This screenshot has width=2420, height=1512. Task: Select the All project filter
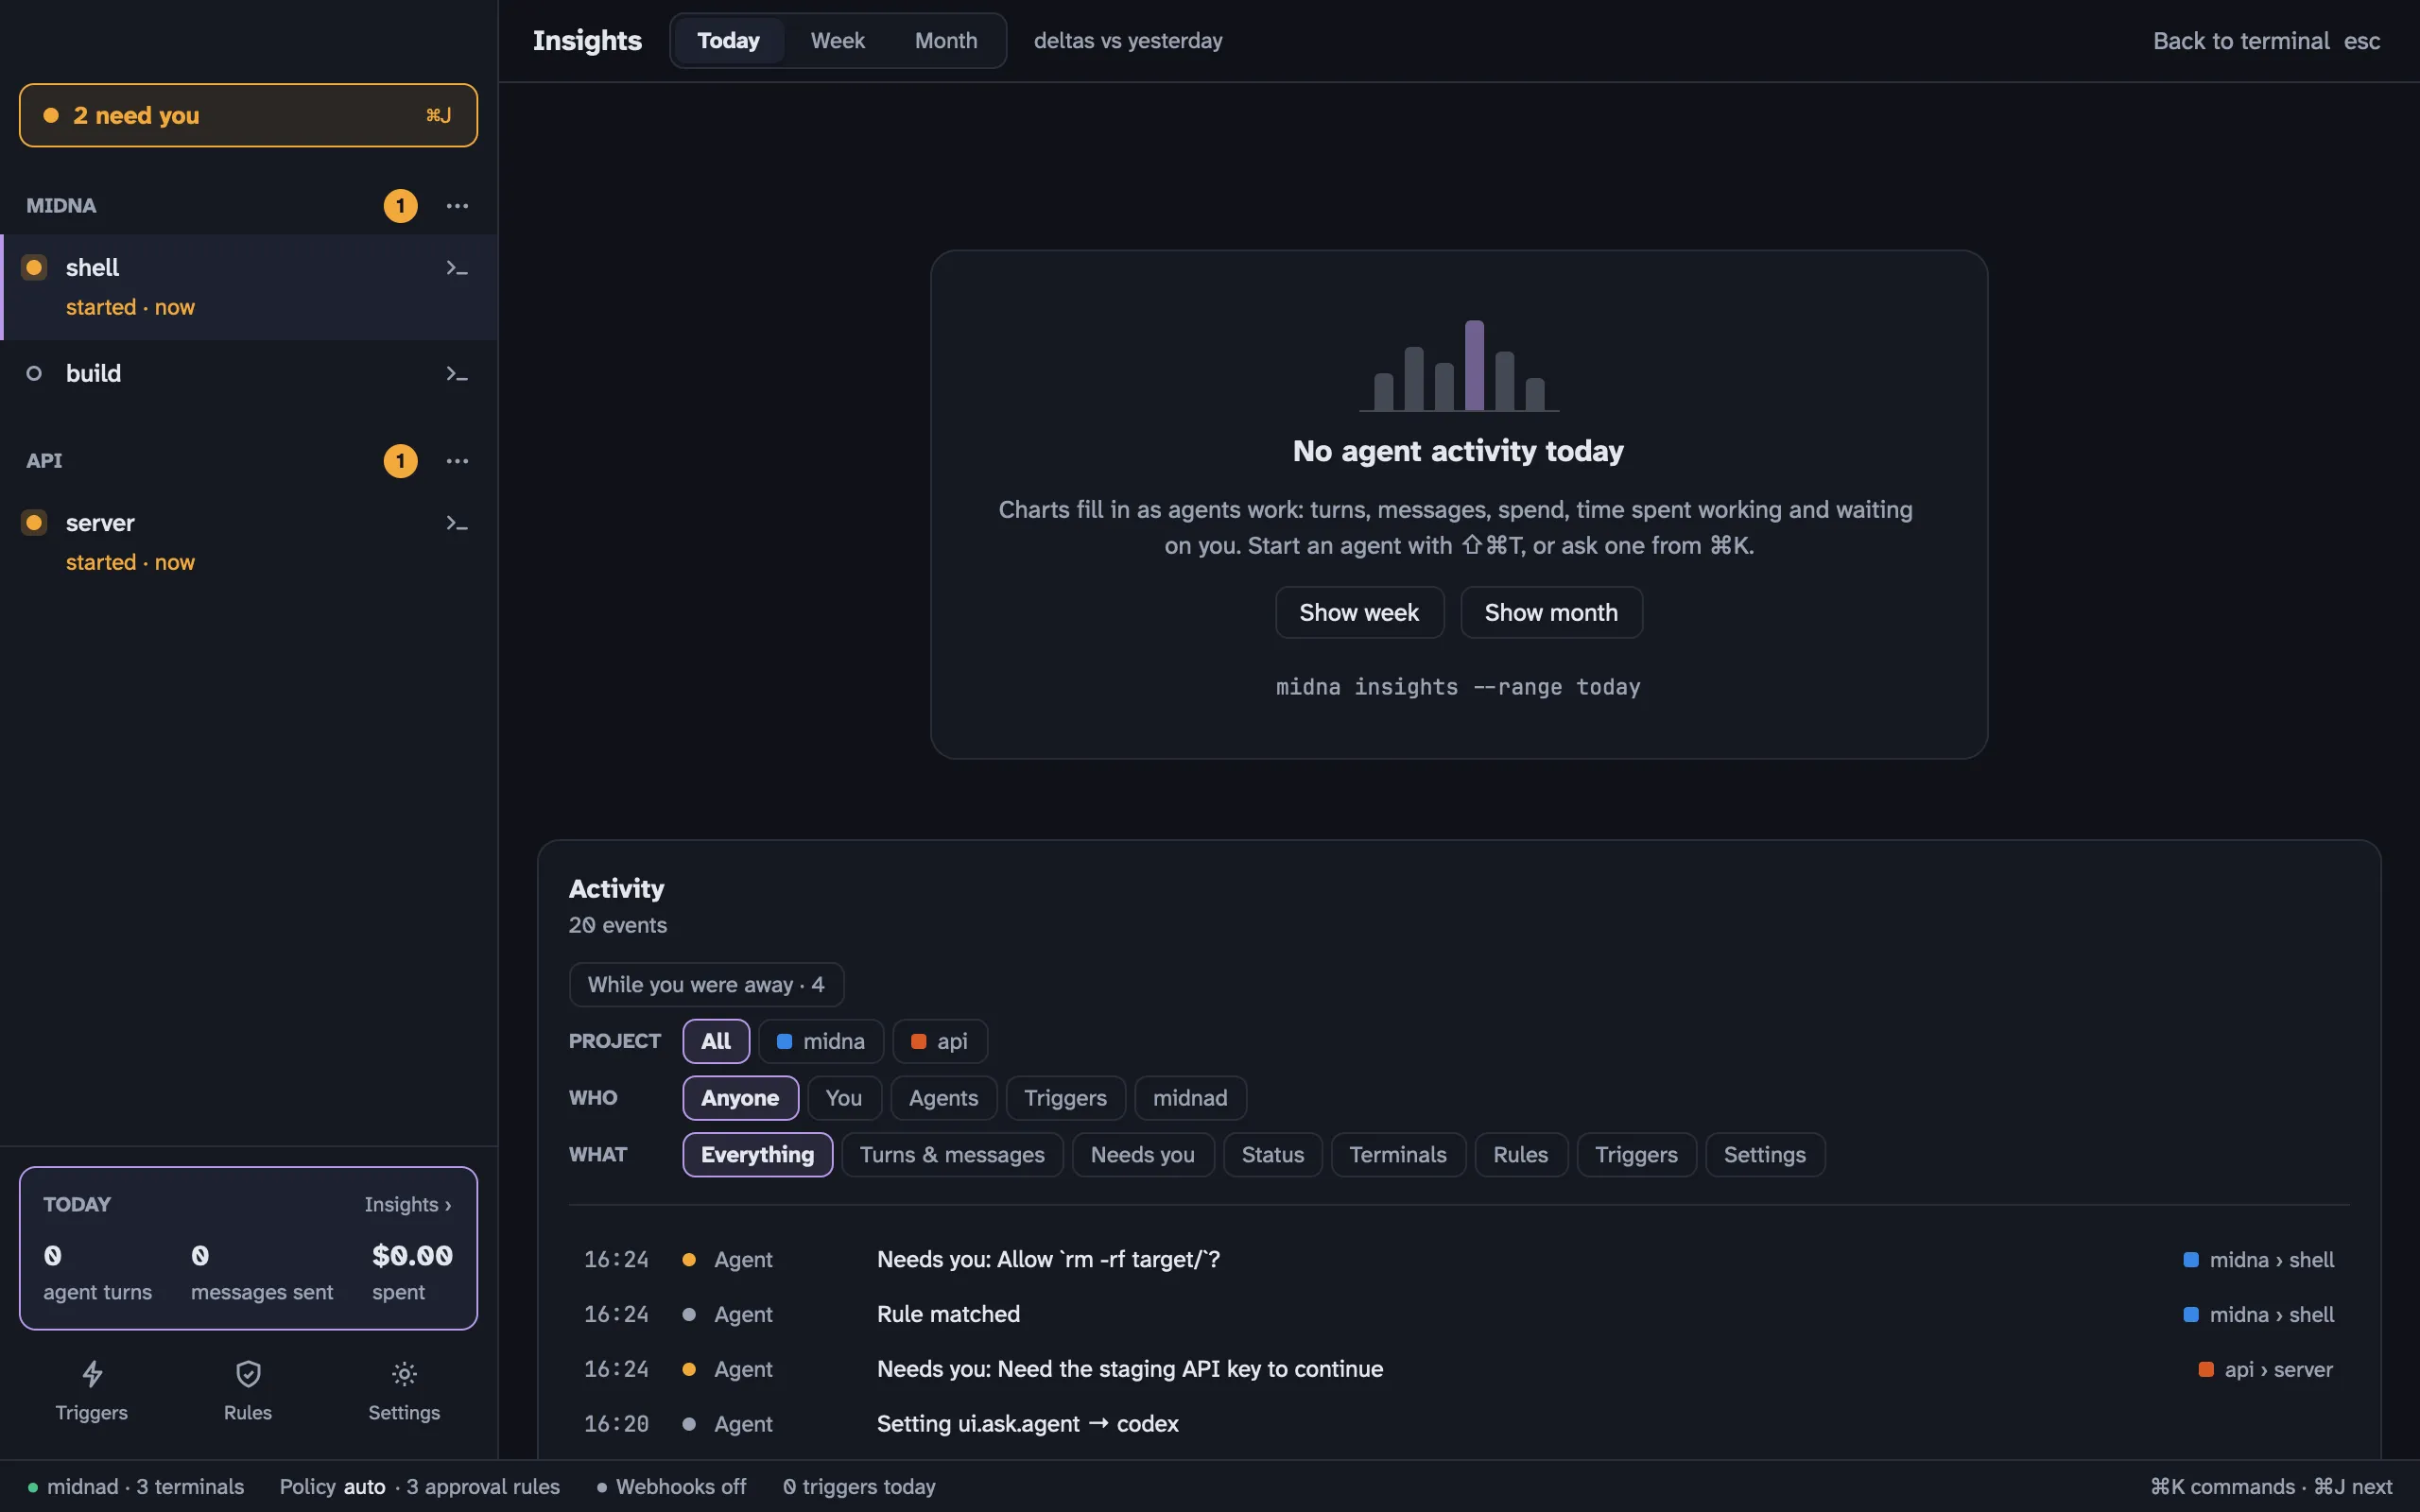[716, 1041]
